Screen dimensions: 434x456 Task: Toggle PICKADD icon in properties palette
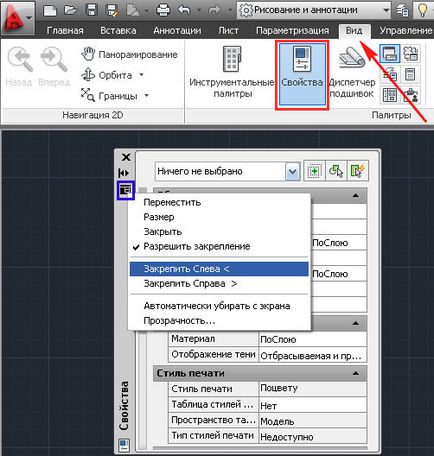pos(314,171)
